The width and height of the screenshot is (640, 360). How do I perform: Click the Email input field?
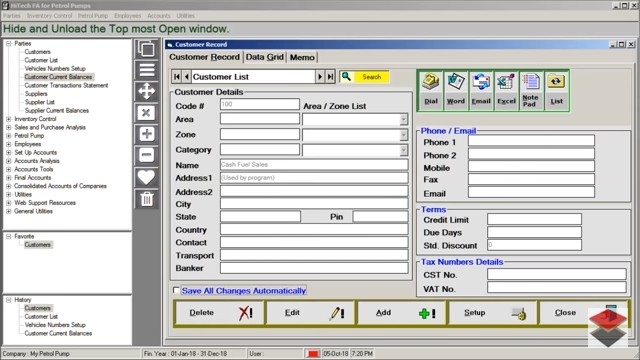point(531,193)
